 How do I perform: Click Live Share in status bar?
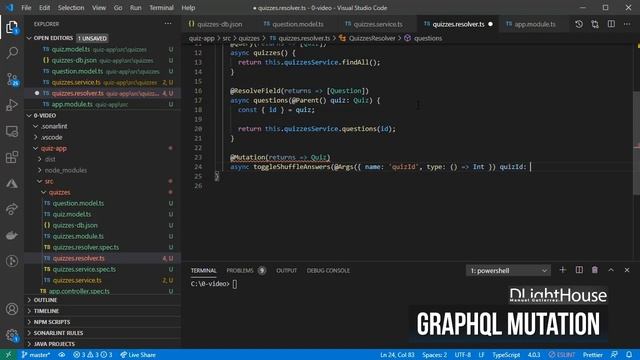(x=138, y=355)
